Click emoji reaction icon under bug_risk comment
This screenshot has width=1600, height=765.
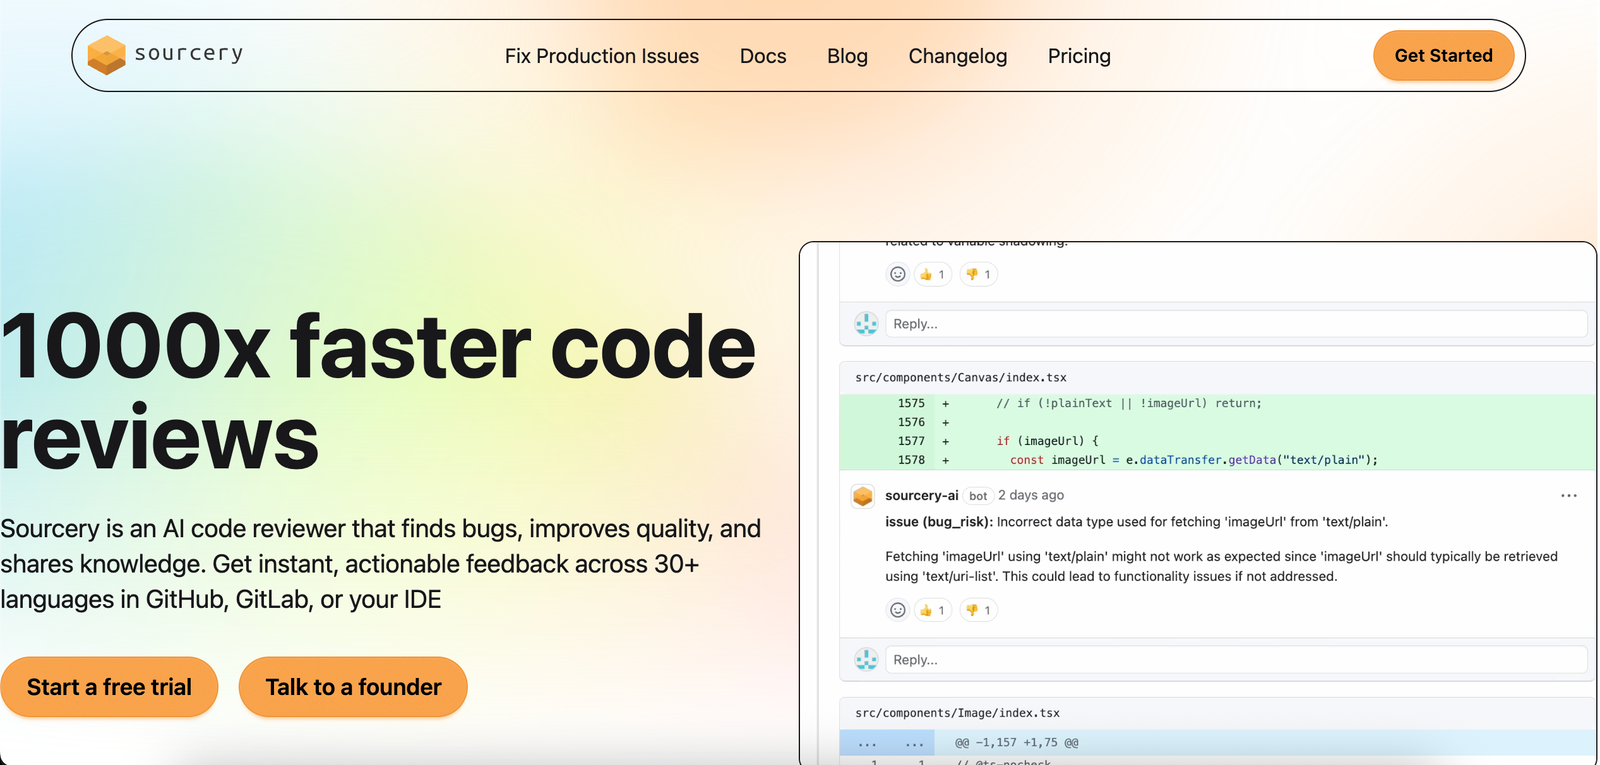898,610
